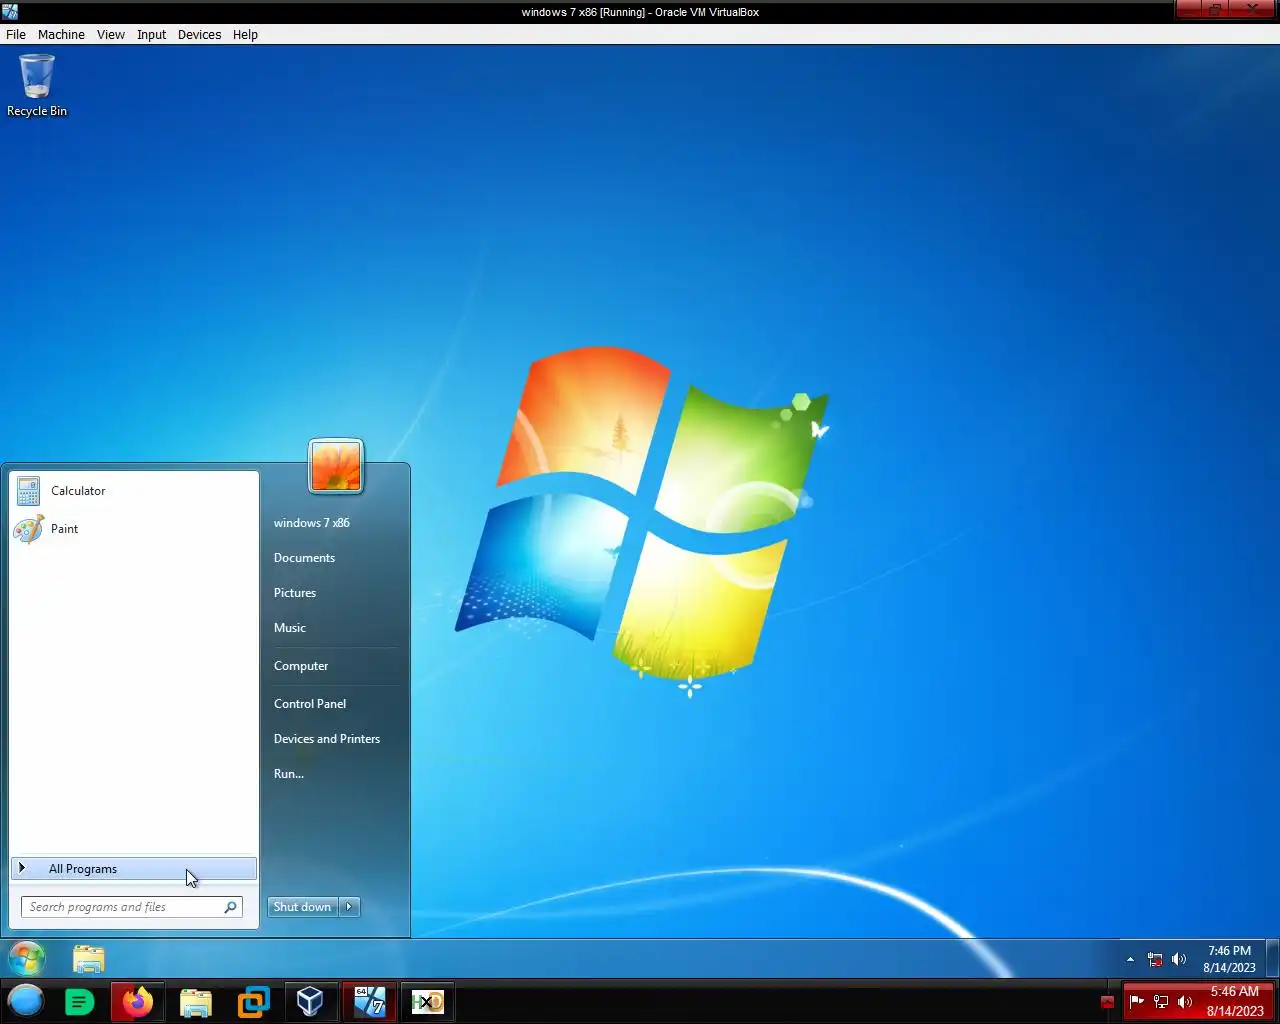Open the Machine menu
The image size is (1280, 1024).
[x=61, y=34]
